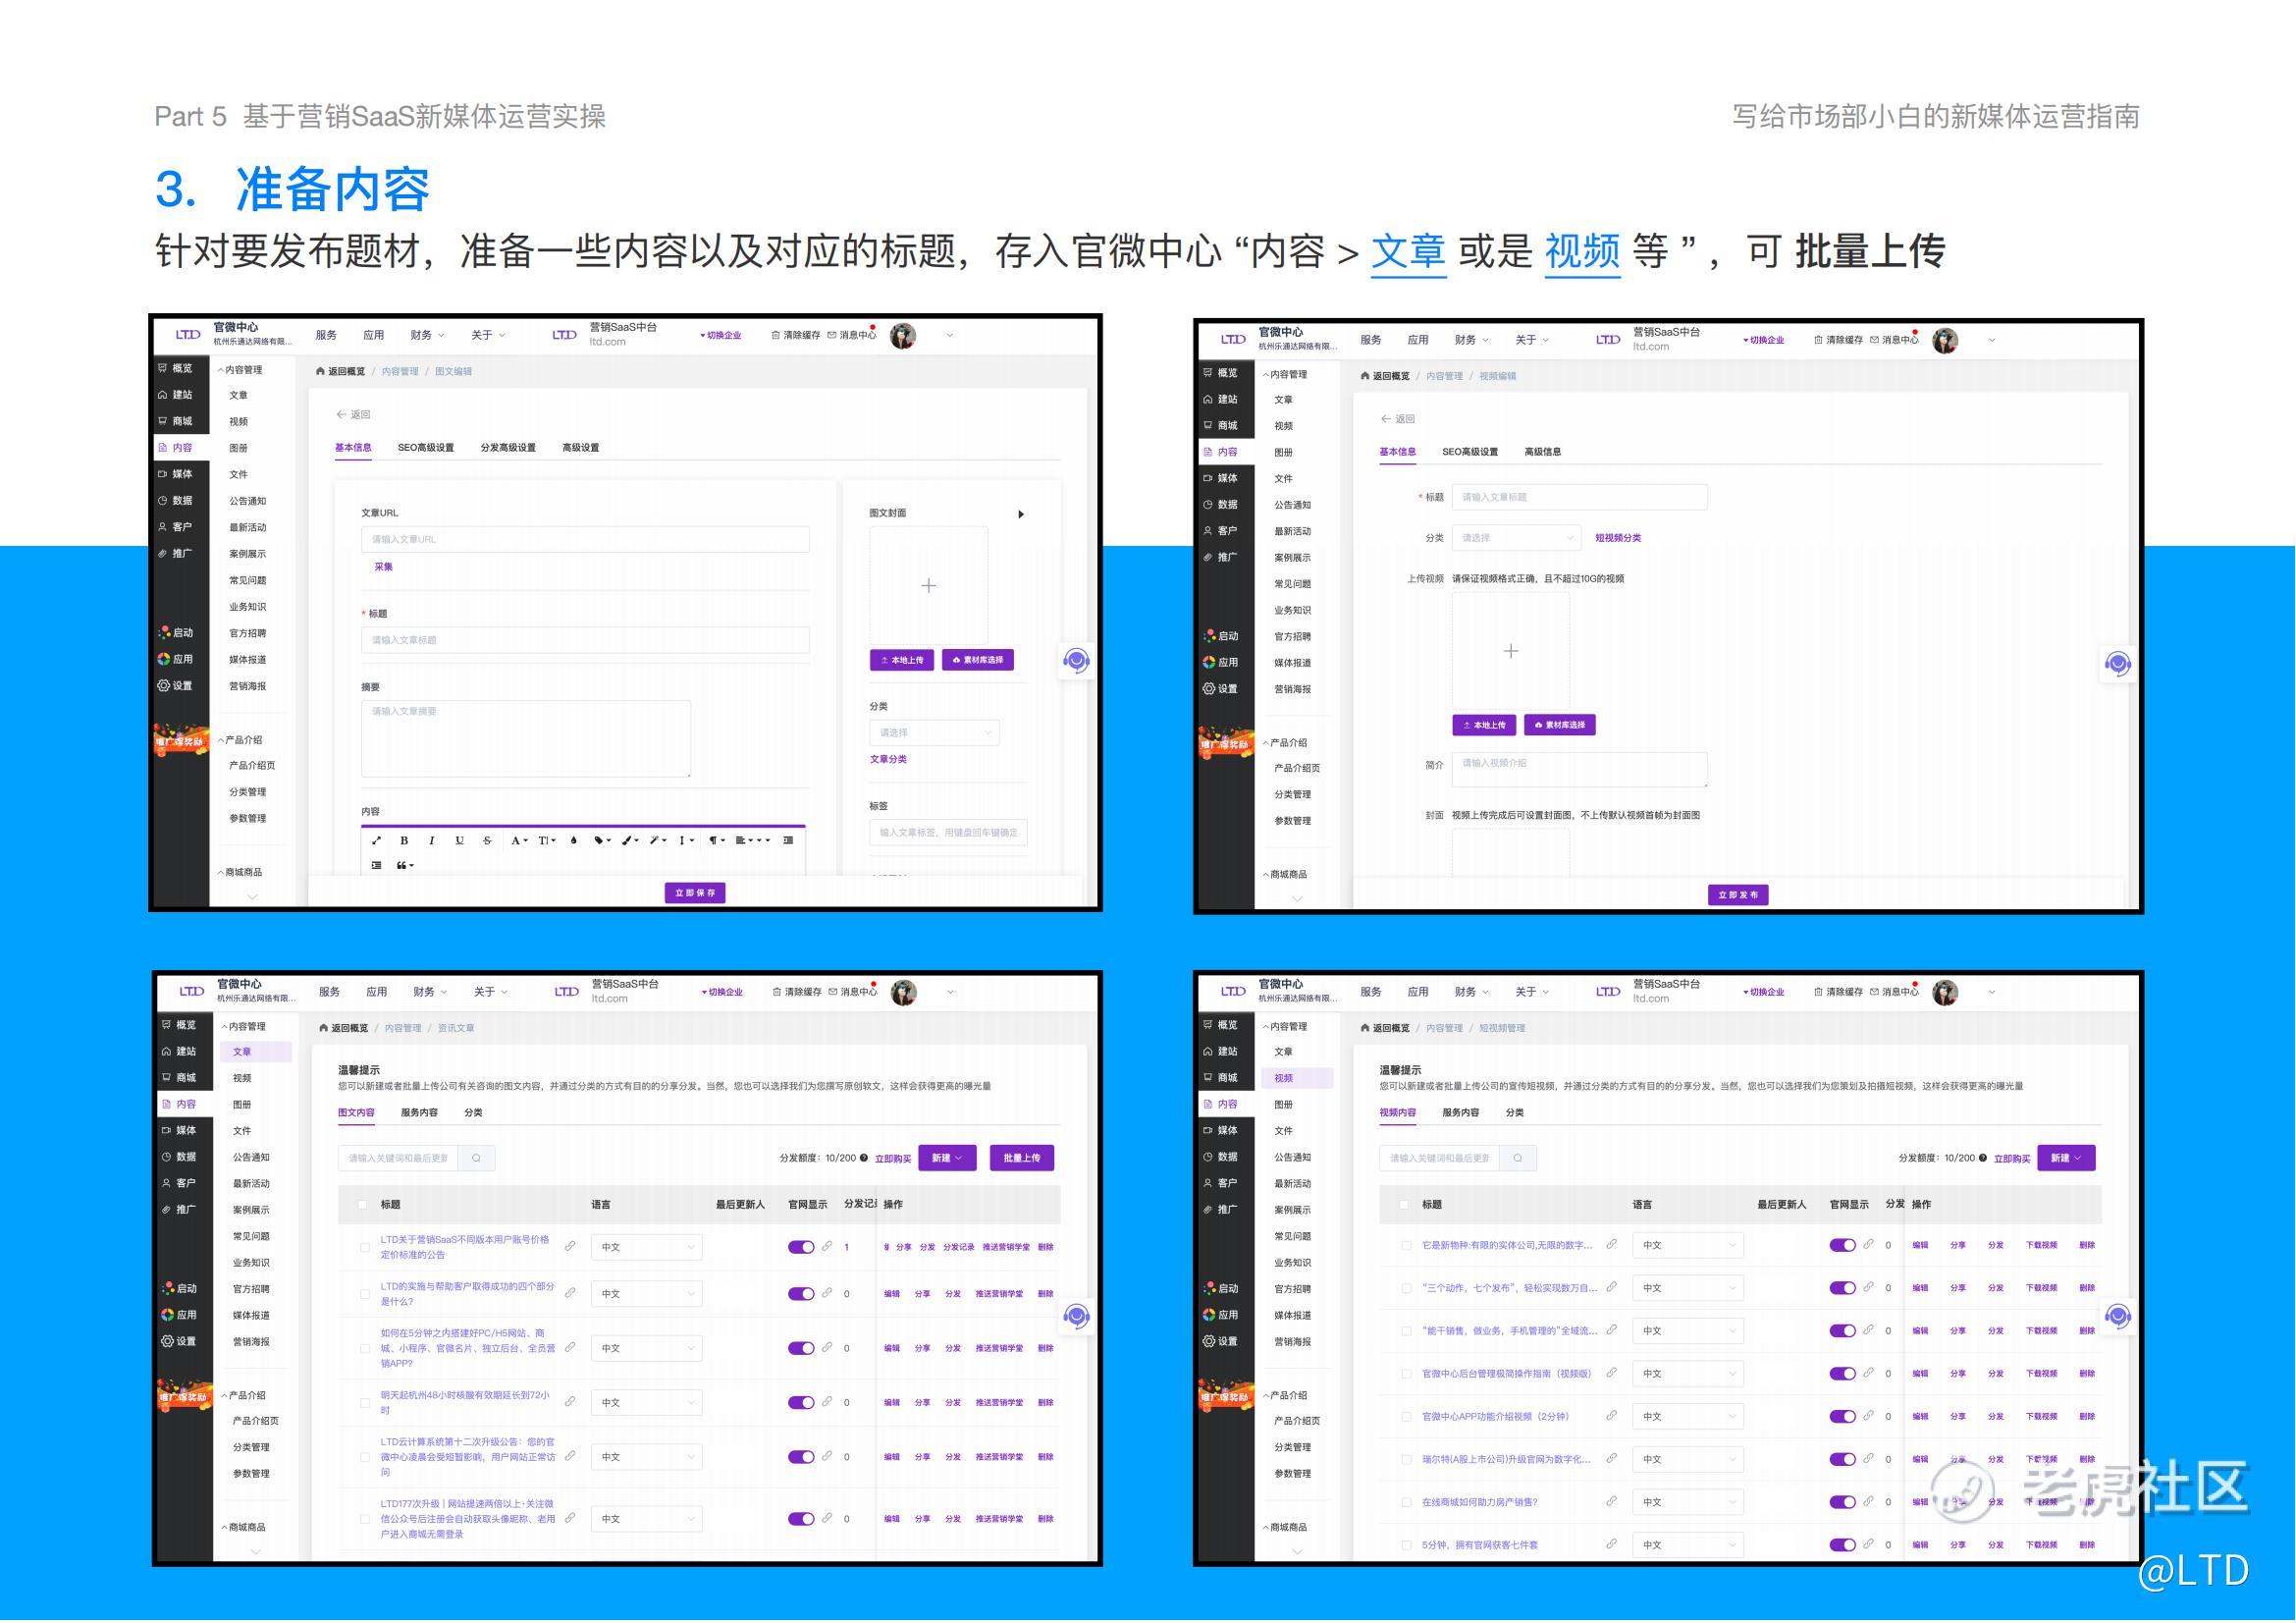Check select-all box in the 批量上传 article table header

click(x=363, y=1206)
